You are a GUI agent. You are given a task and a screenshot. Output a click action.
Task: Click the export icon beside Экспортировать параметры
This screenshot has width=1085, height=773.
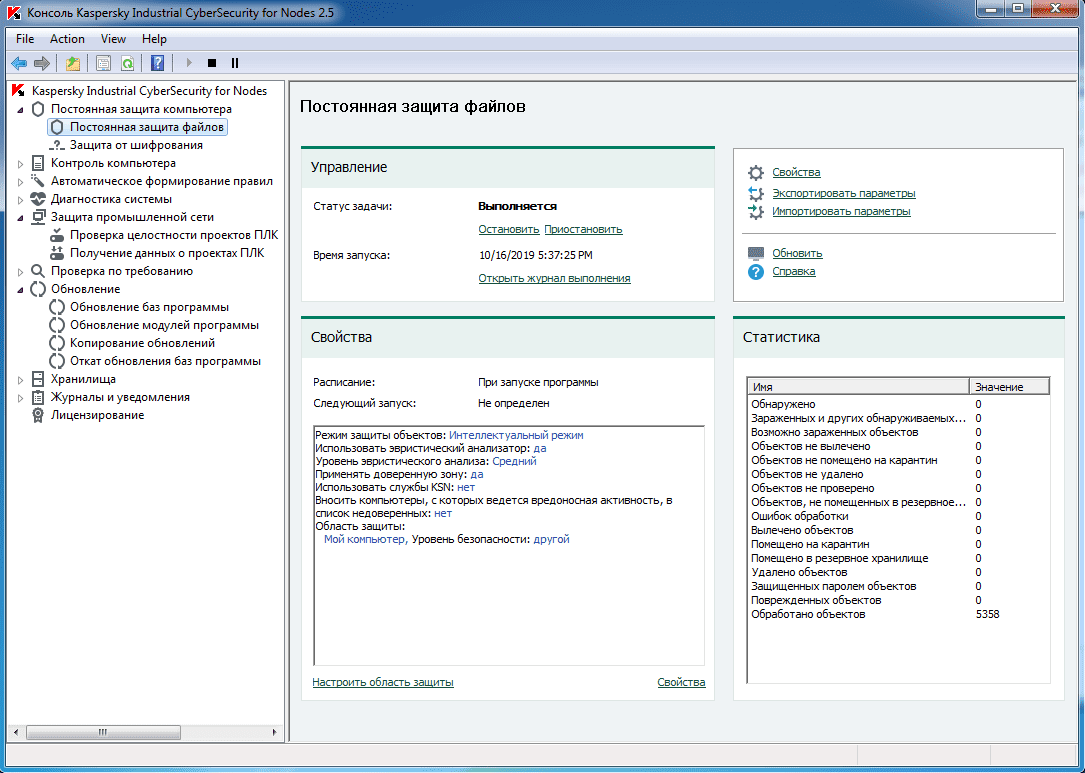pos(756,193)
